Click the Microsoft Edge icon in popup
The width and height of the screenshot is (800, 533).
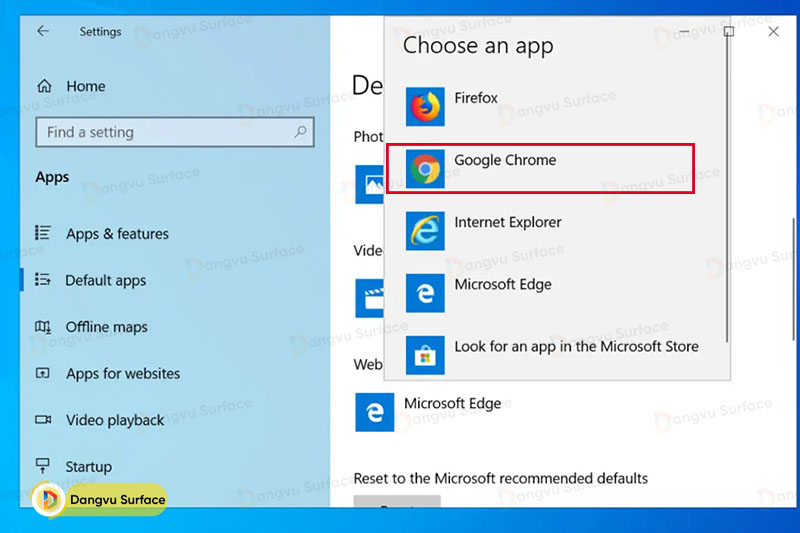(x=425, y=293)
